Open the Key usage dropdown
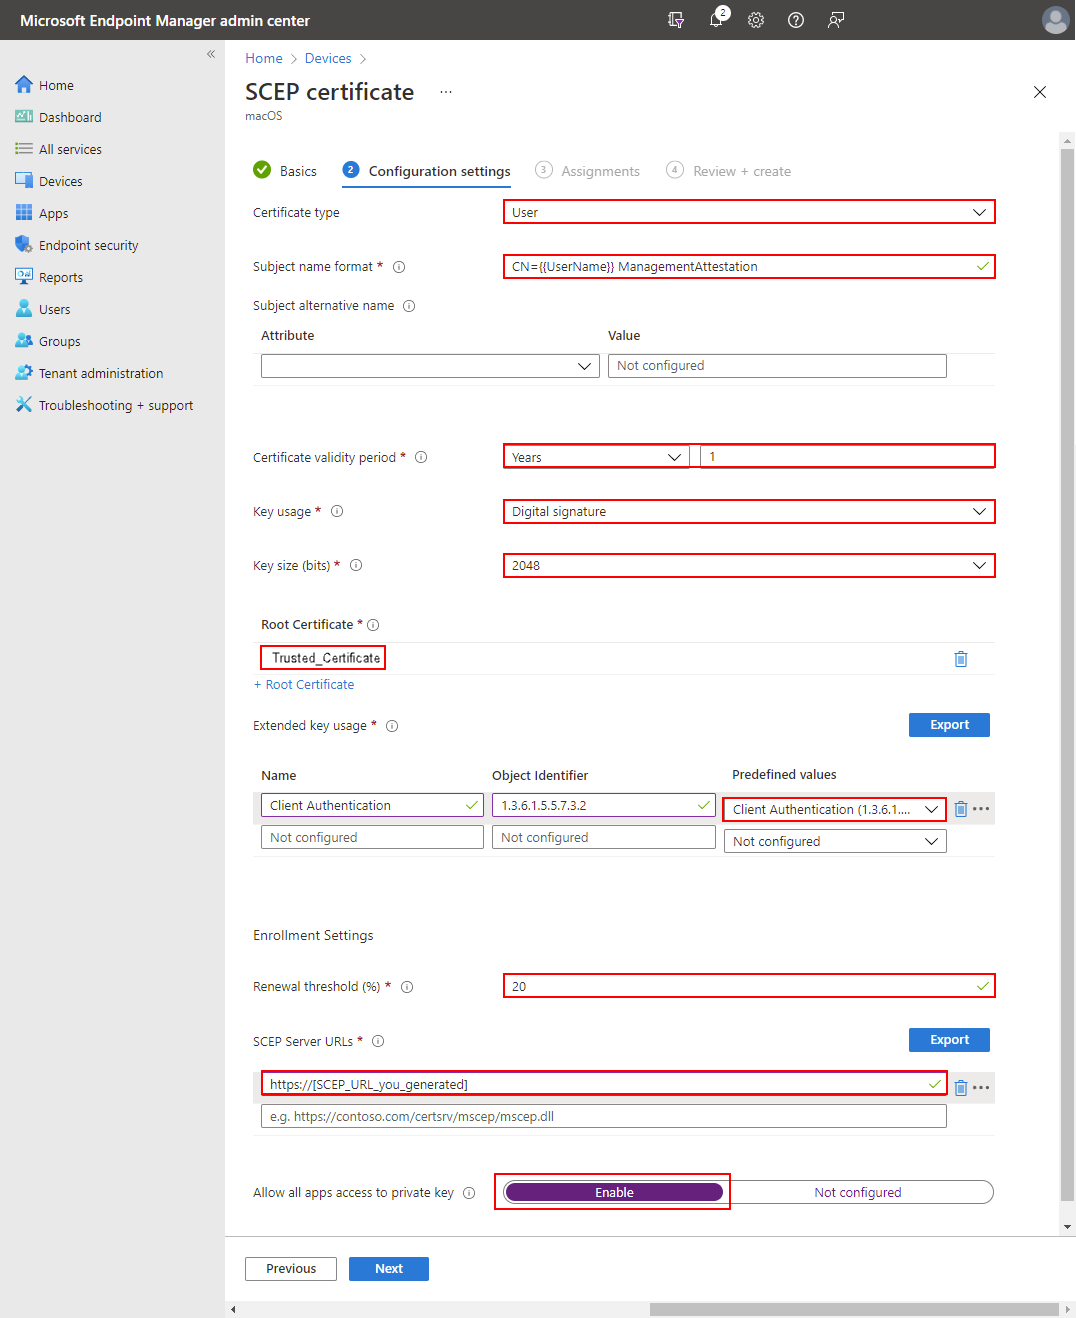This screenshot has height=1318, width=1076. click(x=748, y=512)
